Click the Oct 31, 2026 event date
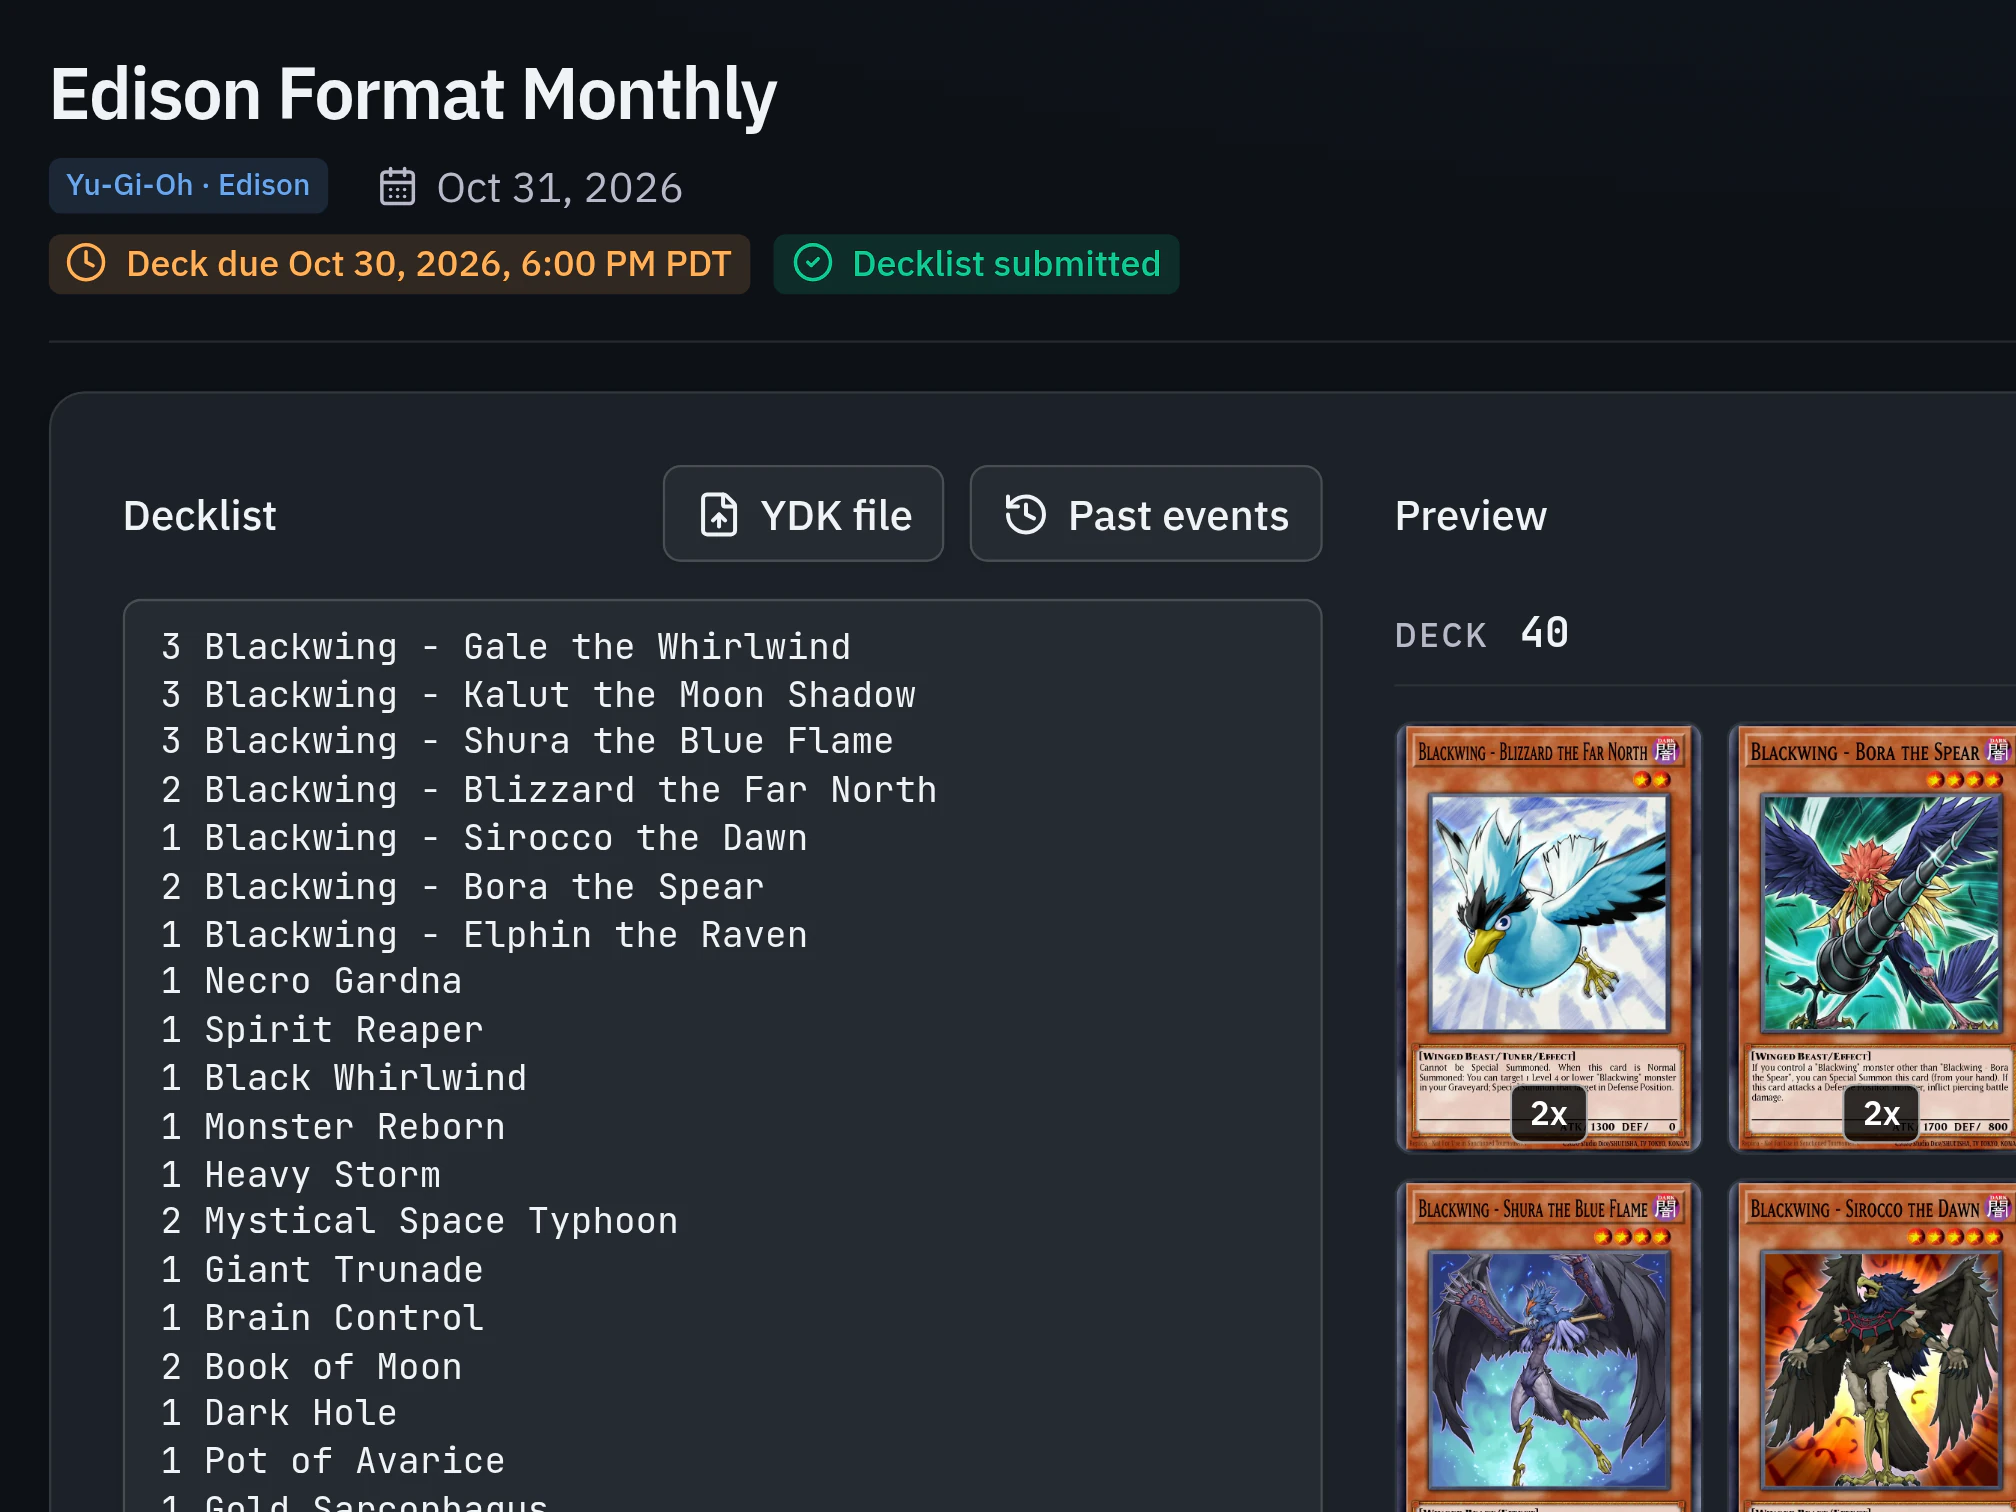The image size is (2016, 1512). (x=559, y=188)
